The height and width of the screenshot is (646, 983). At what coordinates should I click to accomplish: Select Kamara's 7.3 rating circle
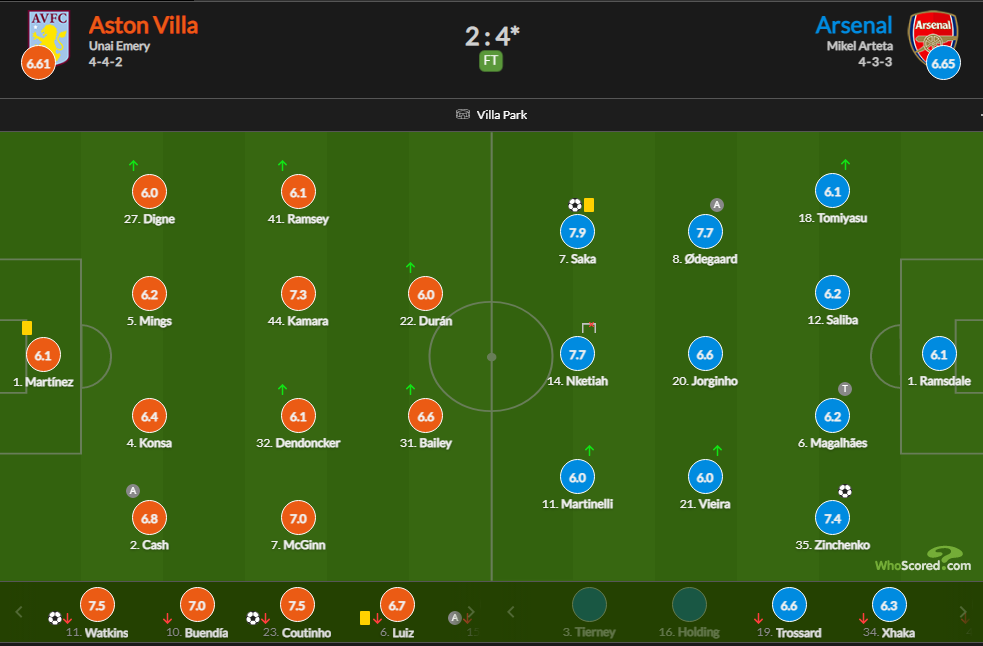click(x=298, y=294)
